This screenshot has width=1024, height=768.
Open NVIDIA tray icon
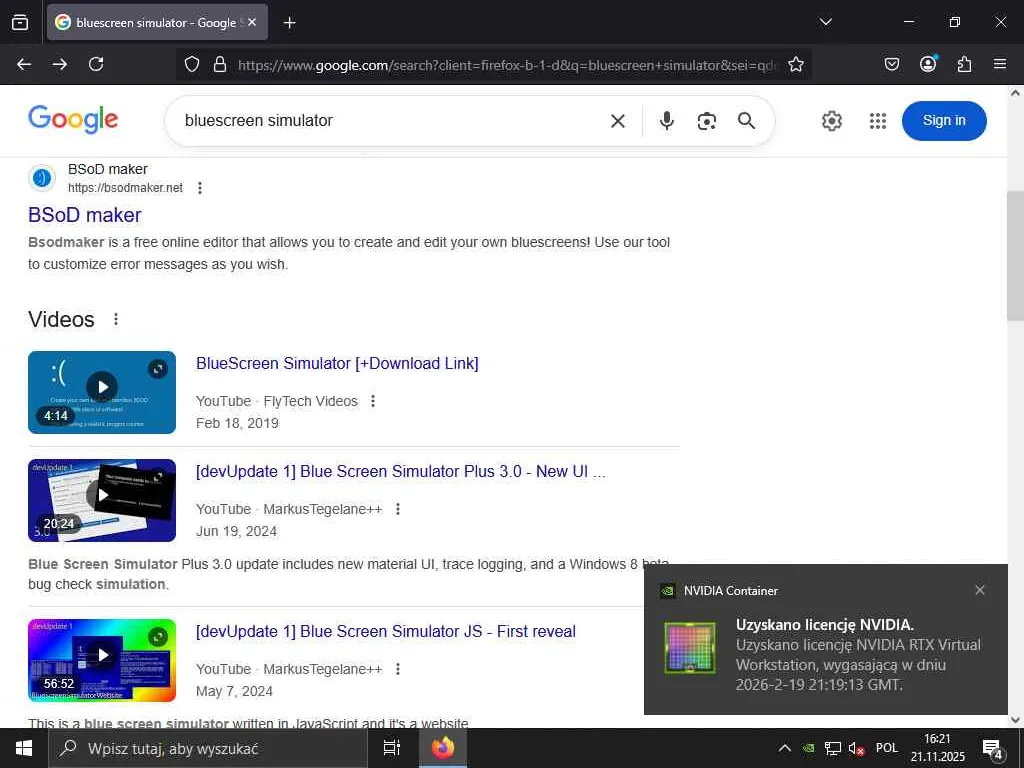coord(808,748)
